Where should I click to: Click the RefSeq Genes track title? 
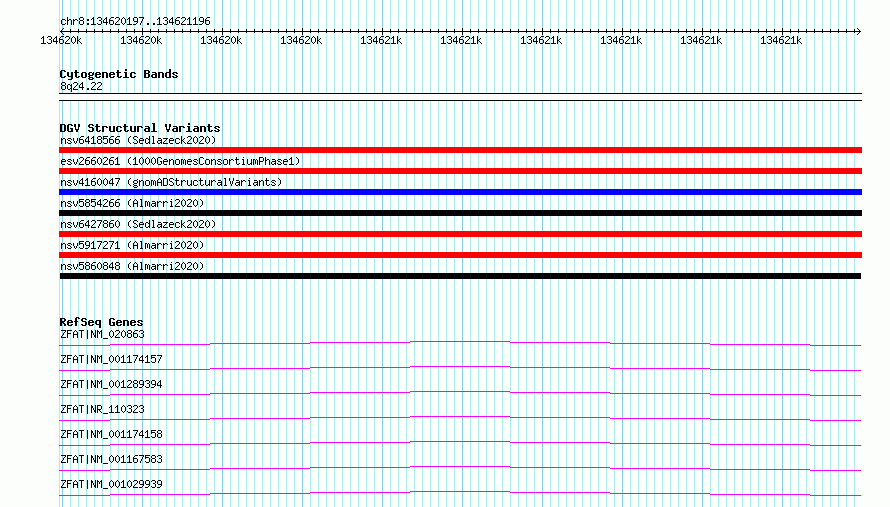click(101, 322)
